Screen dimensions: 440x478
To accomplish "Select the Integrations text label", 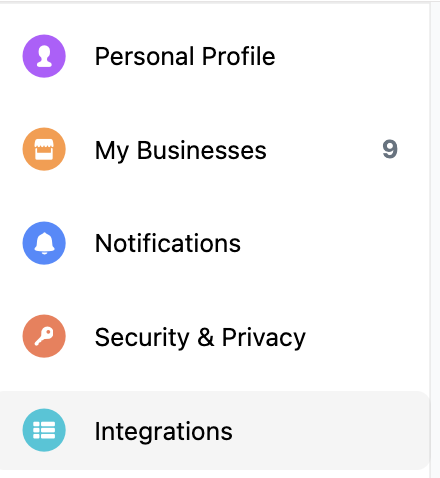I will [x=164, y=432].
